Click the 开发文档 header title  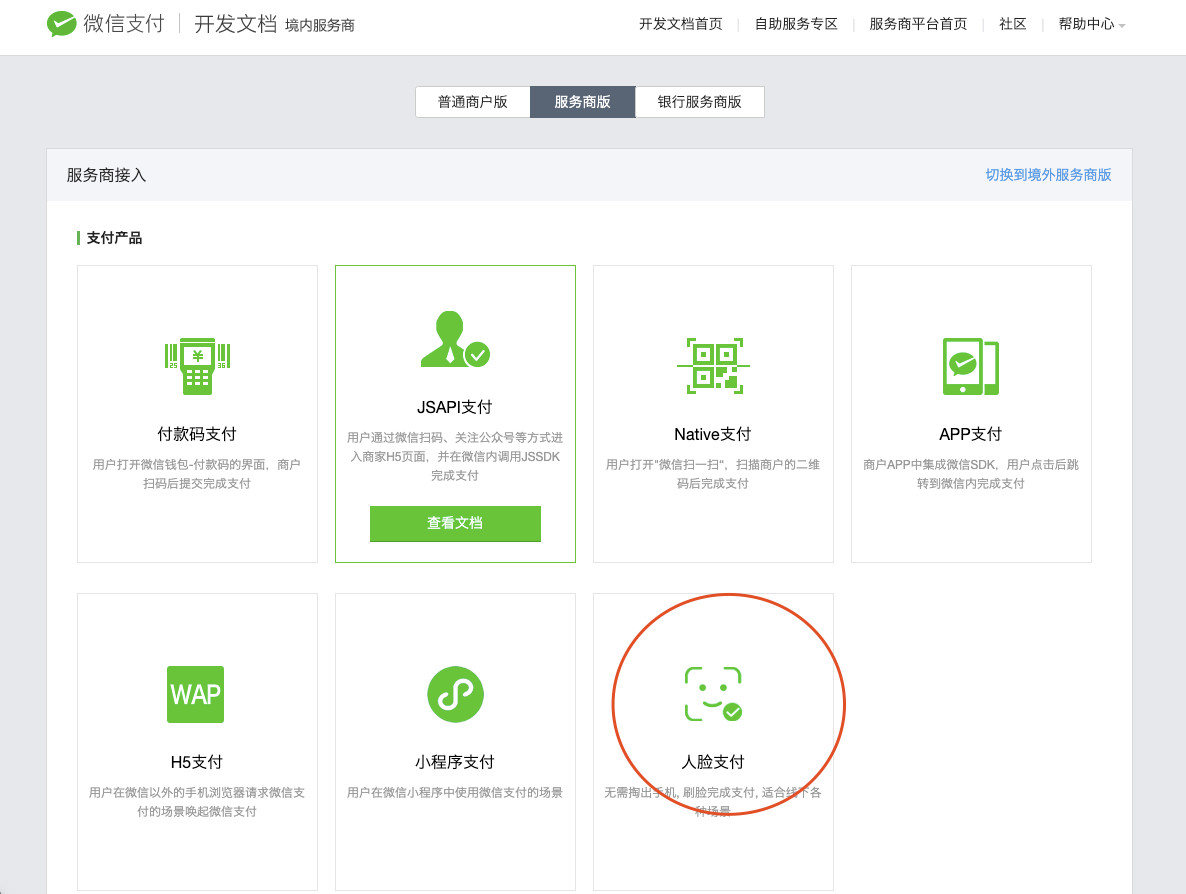pyautogui.click(x=235, y=23)
